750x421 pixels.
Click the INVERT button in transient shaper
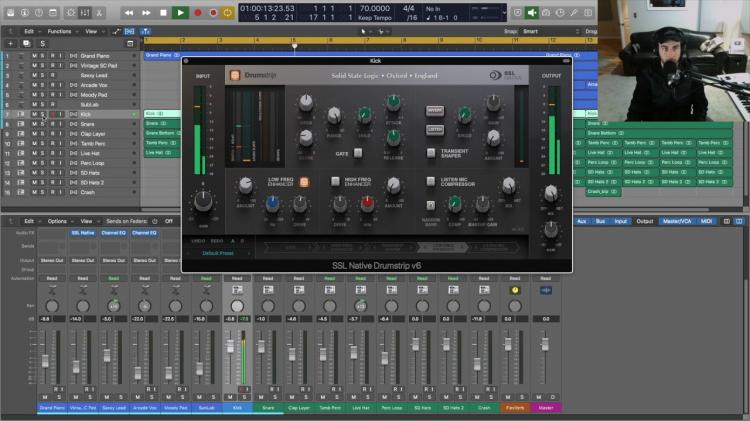tap(434, 111)
